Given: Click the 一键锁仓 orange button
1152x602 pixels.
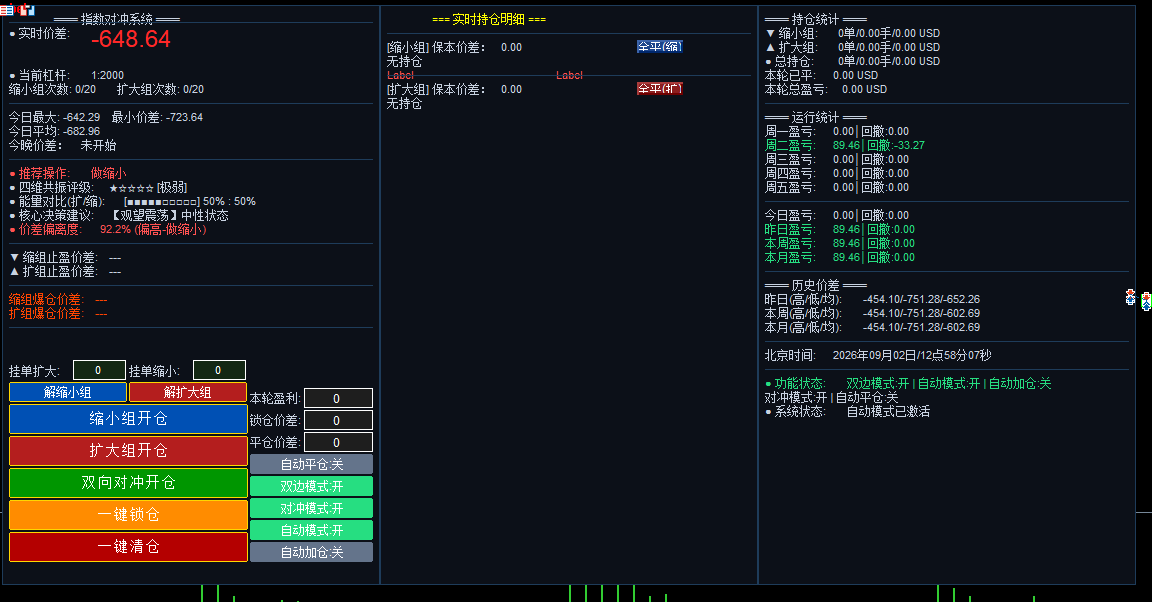Looking at the screenshot, I should tap(128, 515).
